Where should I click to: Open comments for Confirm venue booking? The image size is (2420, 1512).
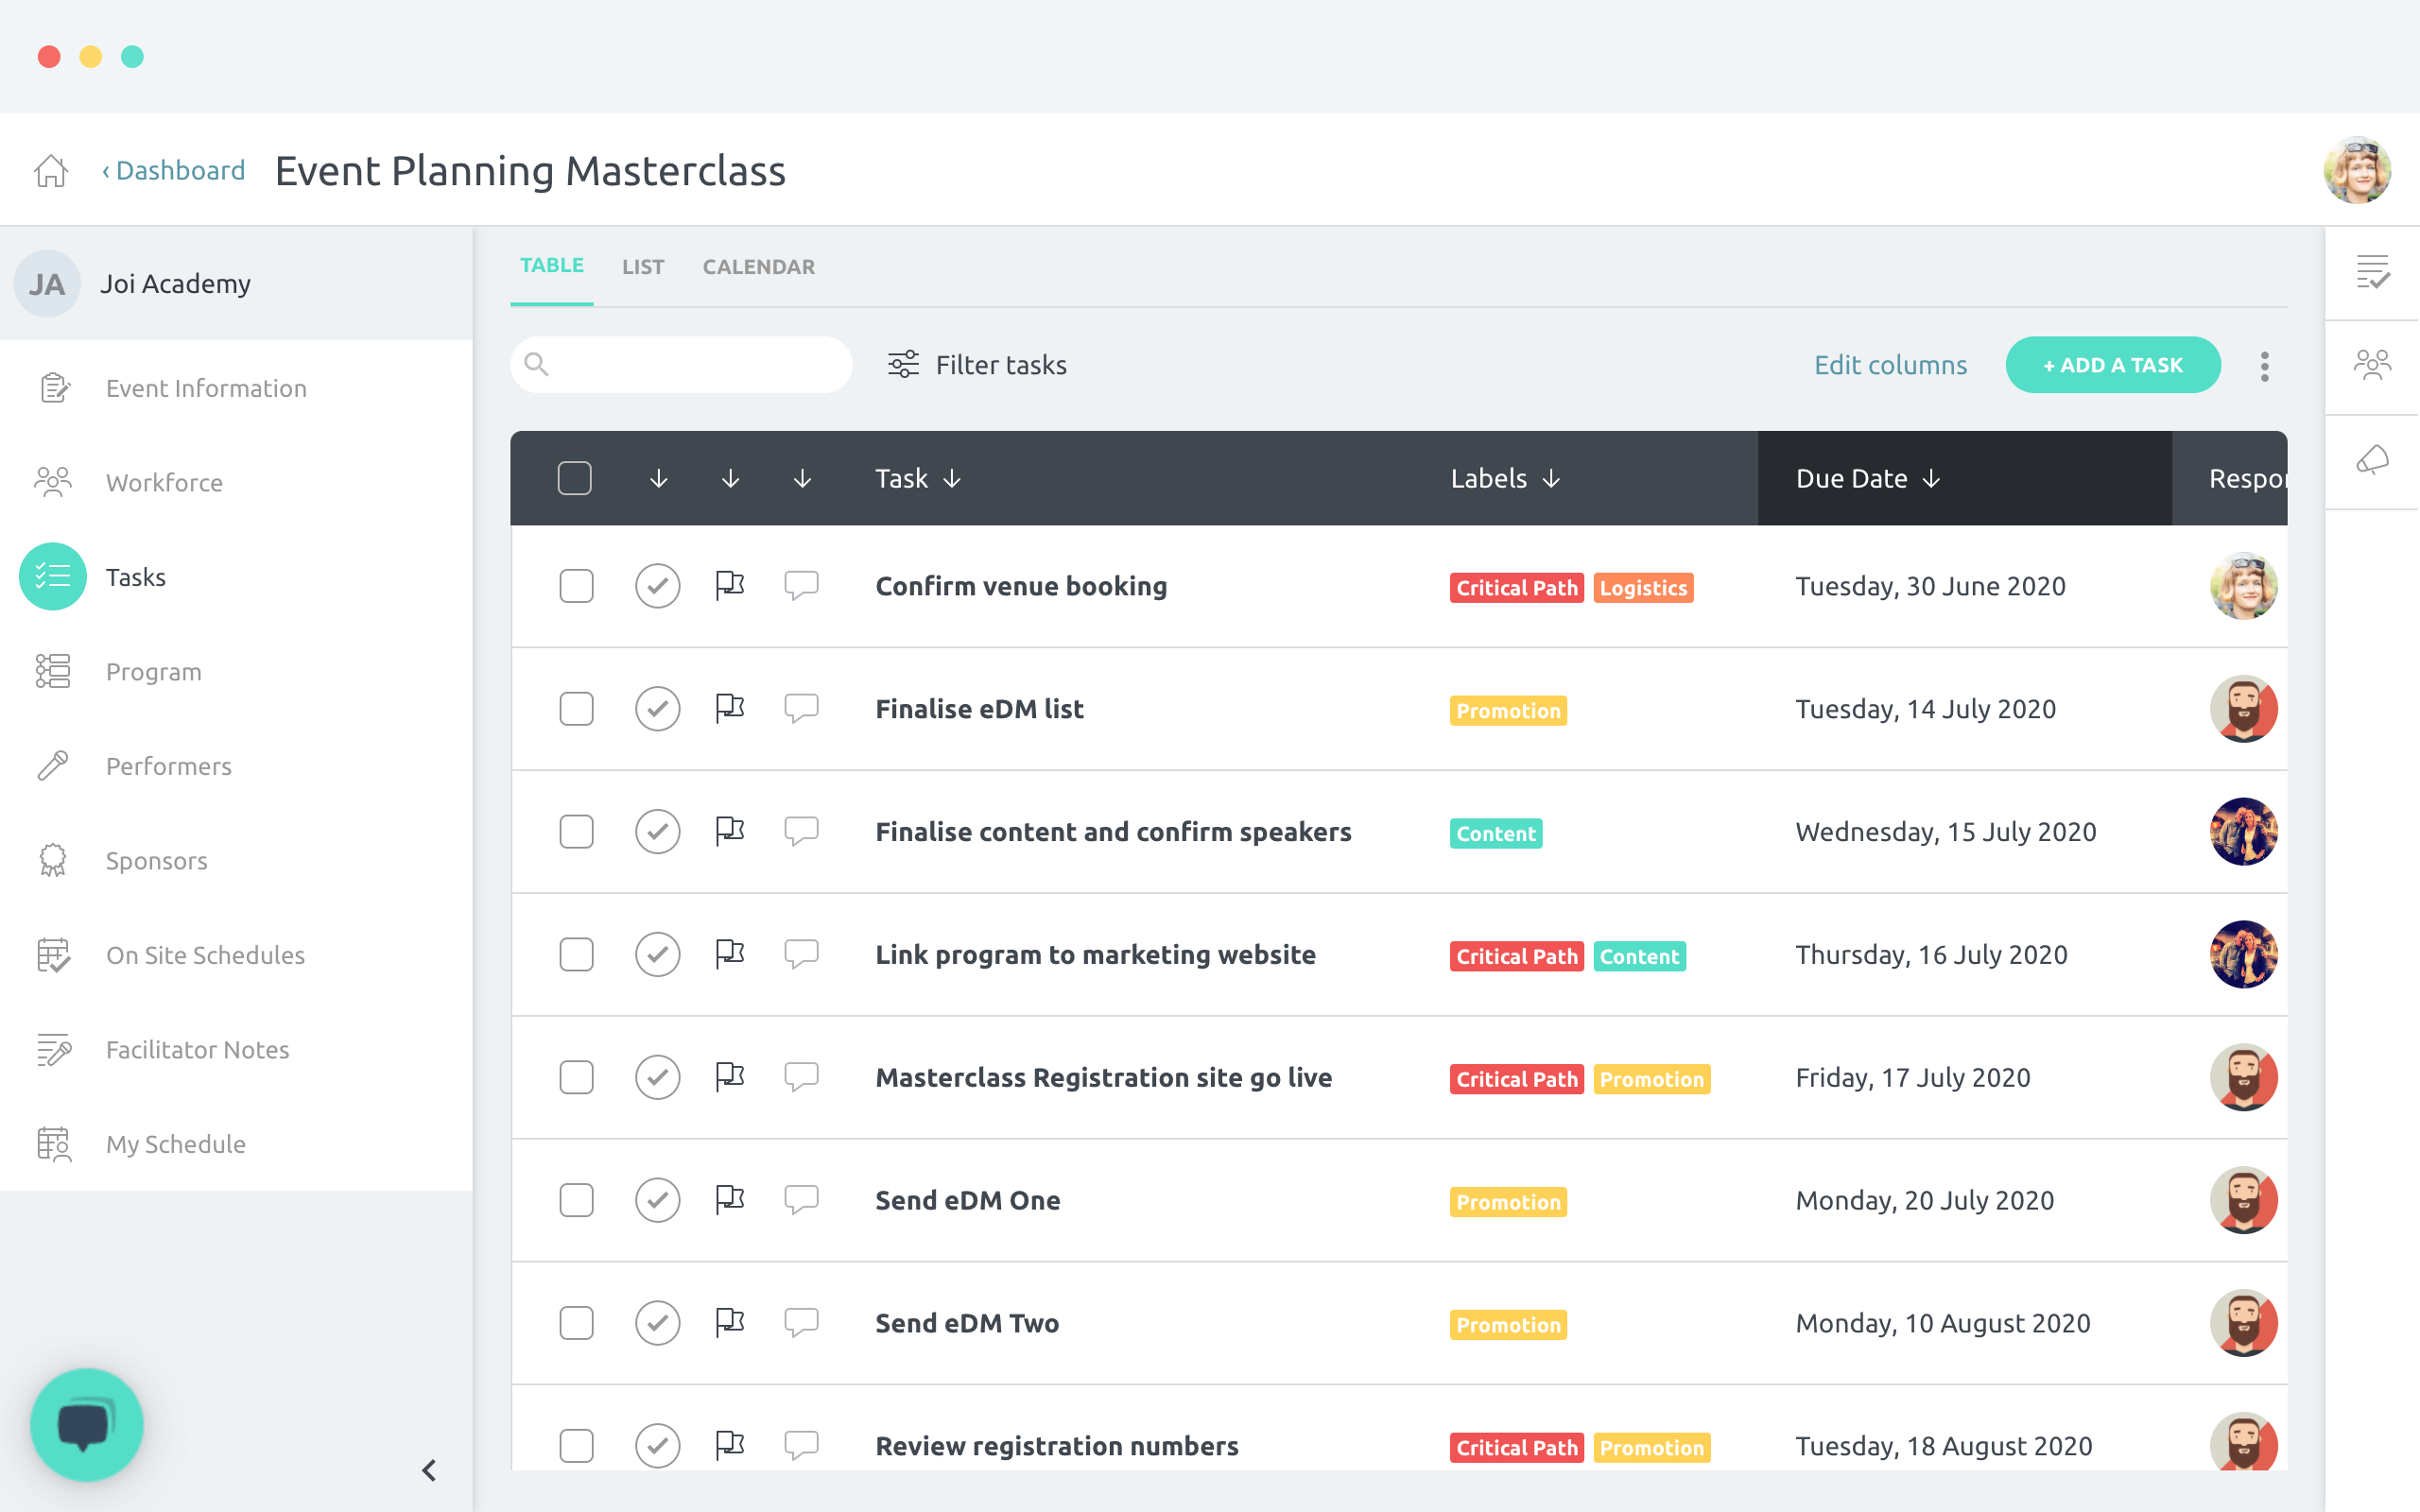801,585
